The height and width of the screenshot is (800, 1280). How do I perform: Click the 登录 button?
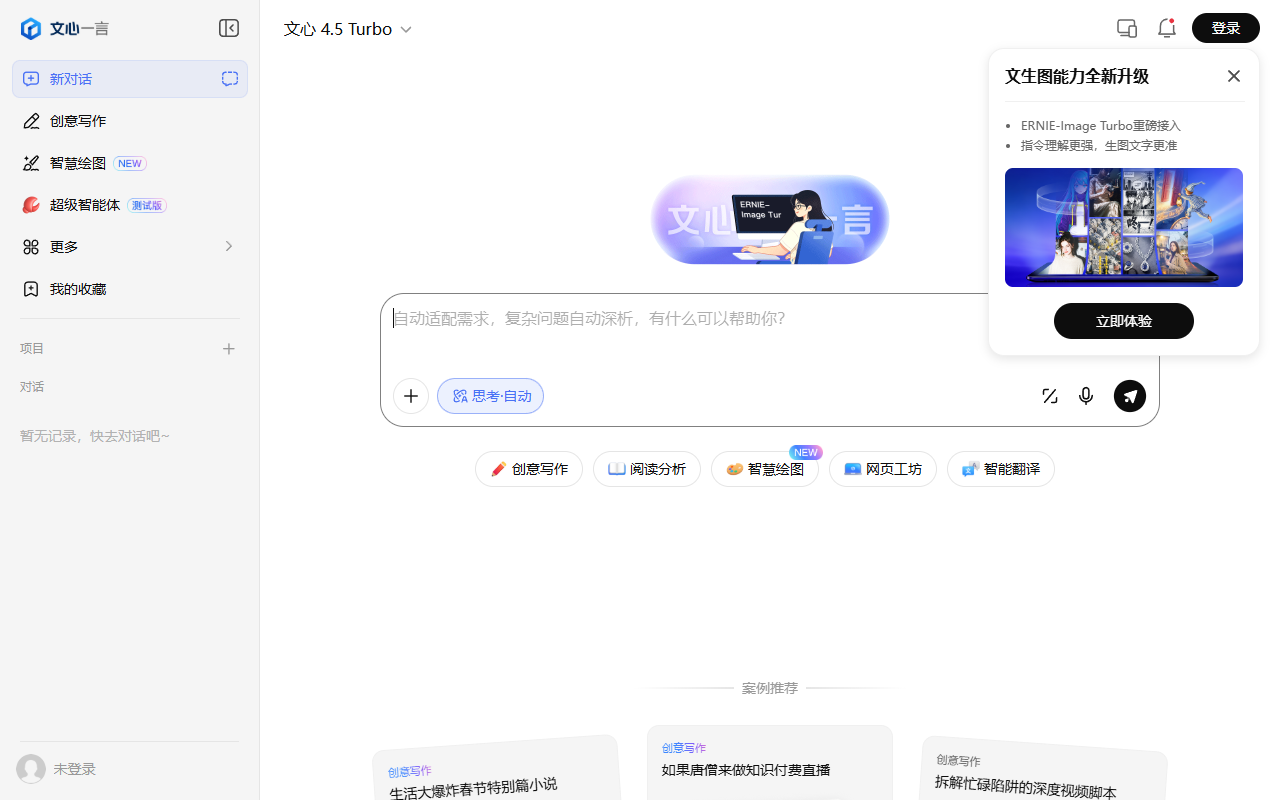(1225, 28)
